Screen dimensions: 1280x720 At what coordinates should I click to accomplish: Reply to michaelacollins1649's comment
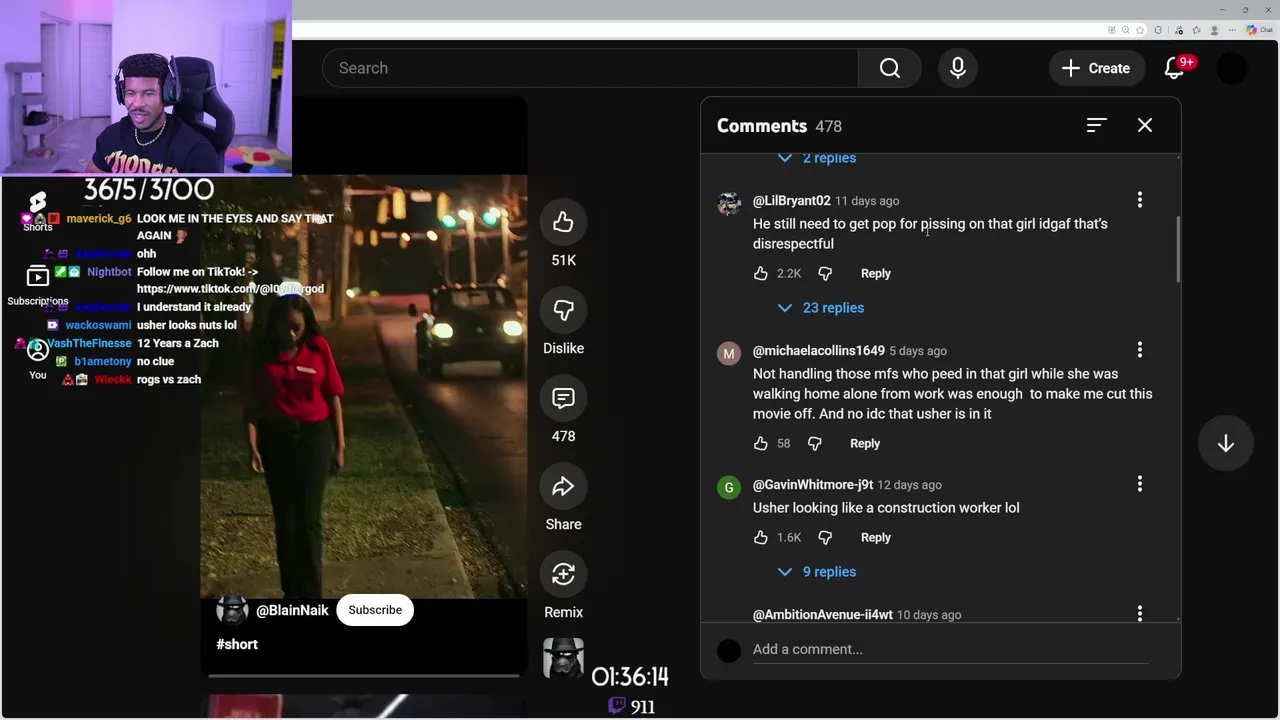pyautogui.click(x=865, y=443)
